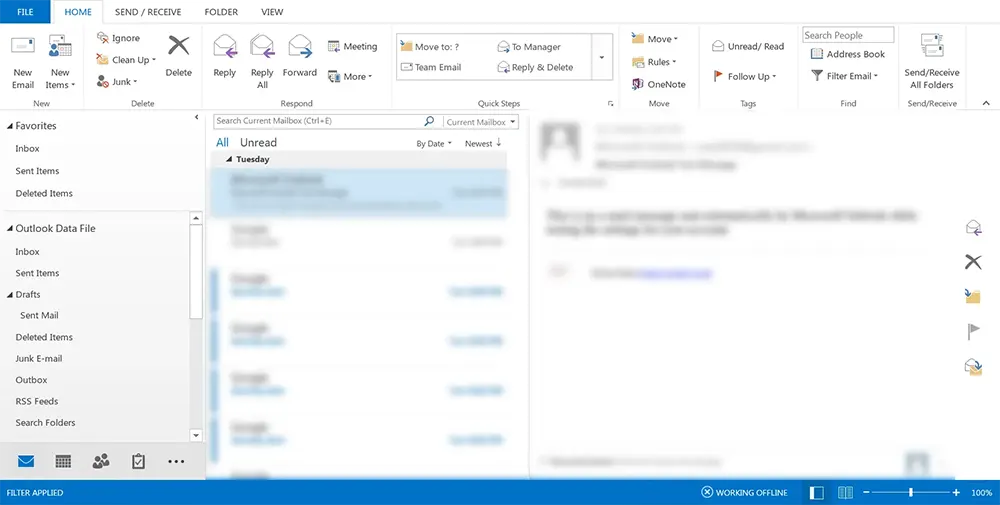Open the Quick Steps dialog launcher

pos(610,103)
